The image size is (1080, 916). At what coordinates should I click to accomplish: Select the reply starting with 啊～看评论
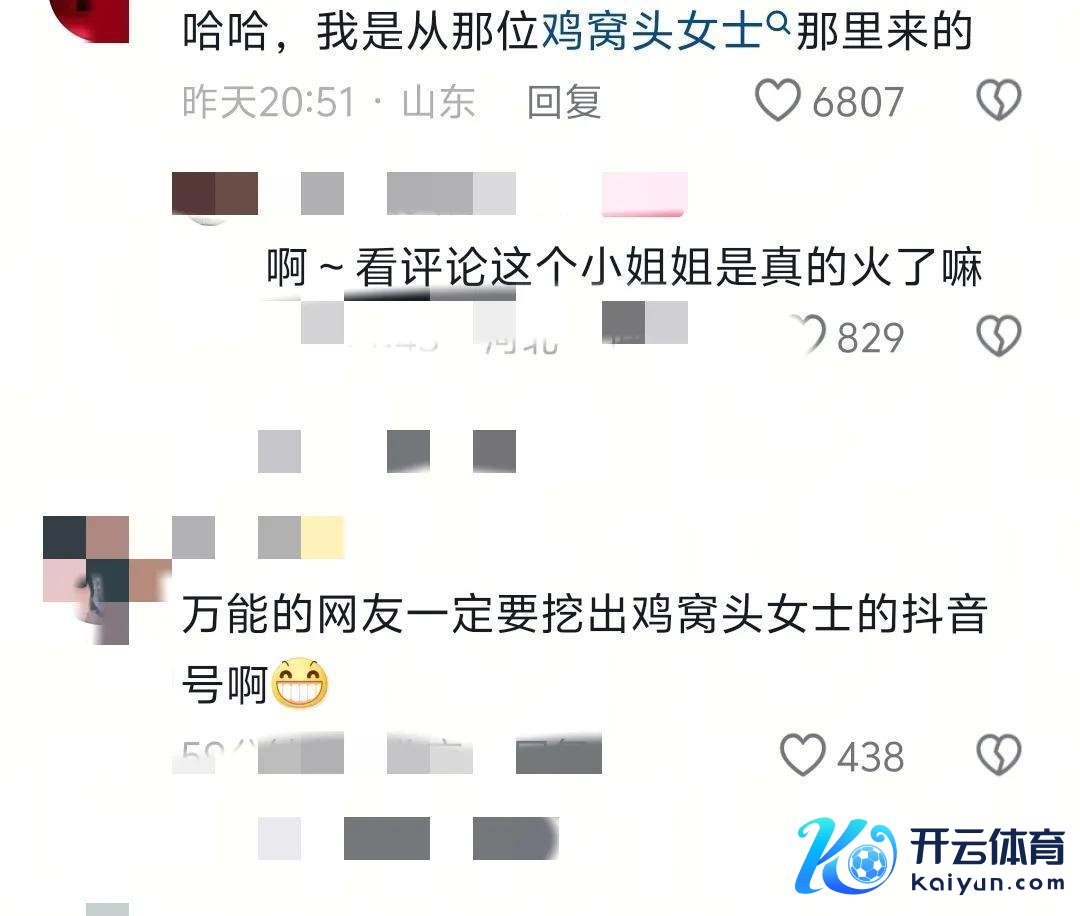point(624,267)
